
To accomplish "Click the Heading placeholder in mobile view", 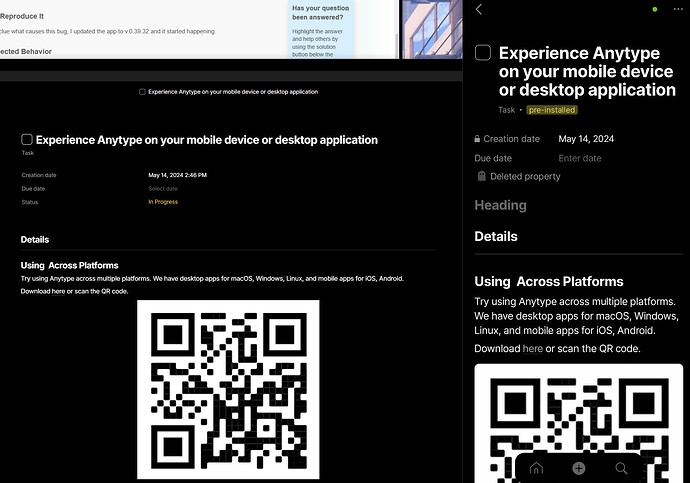I will pyautogui.click(x=500, y=205).
